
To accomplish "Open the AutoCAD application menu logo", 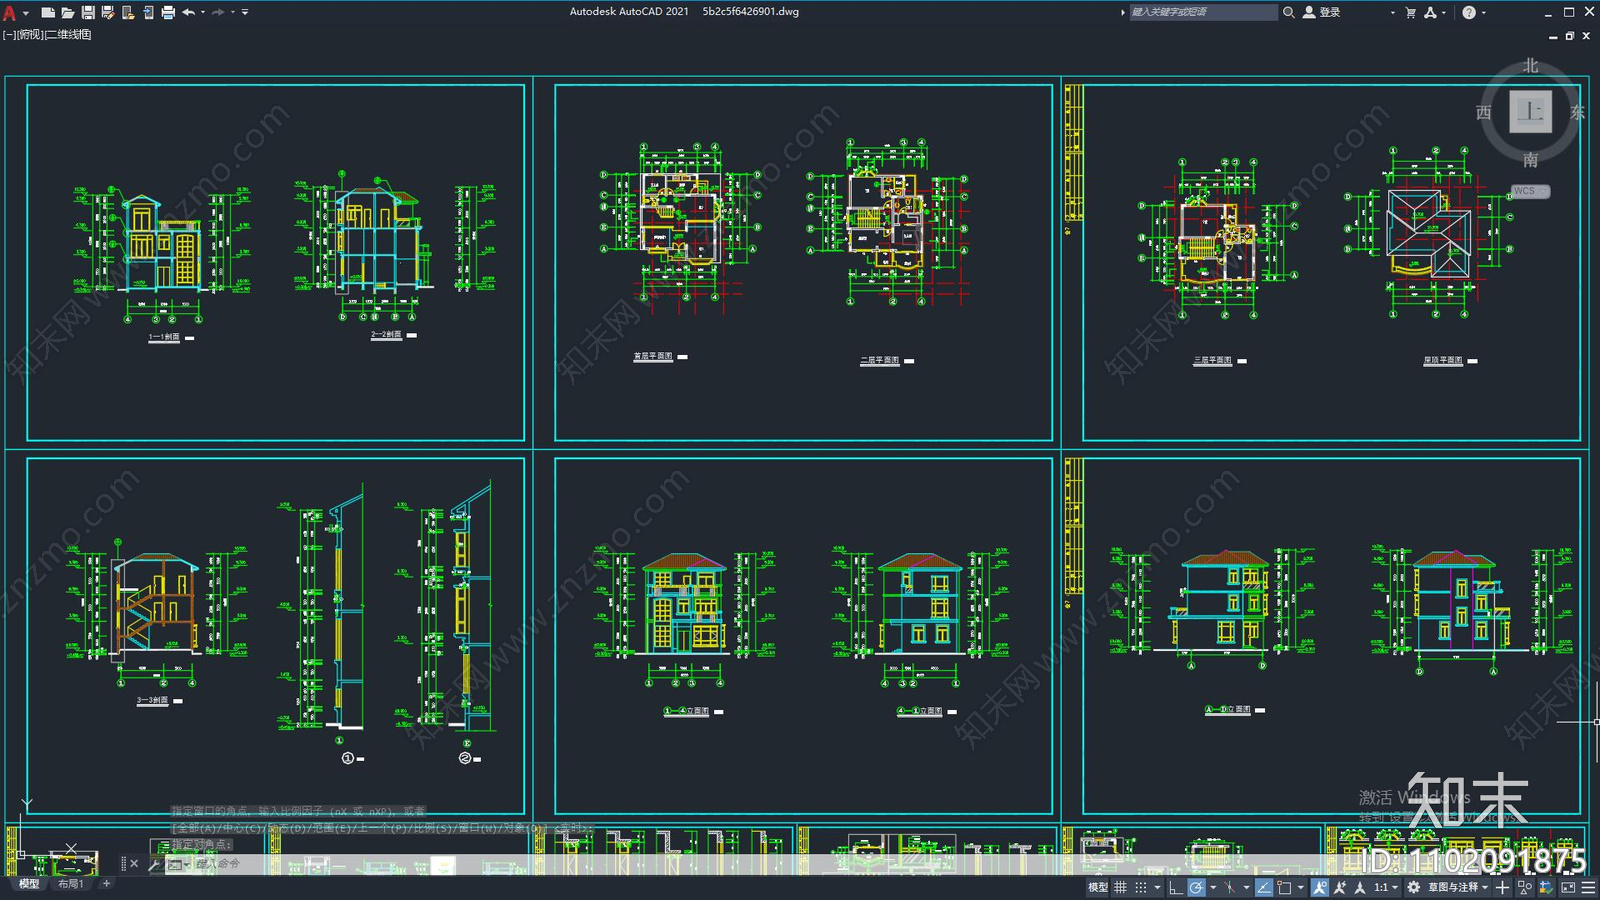I will click(x=10, y=12).
